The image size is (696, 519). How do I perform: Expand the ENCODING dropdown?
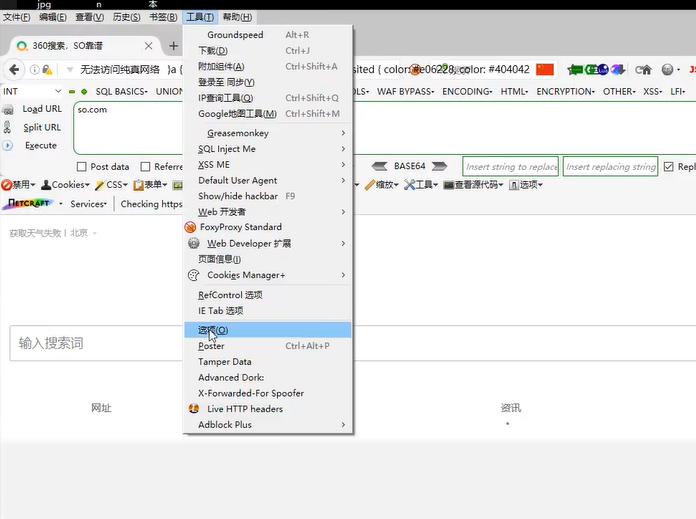tap(467, 91)
